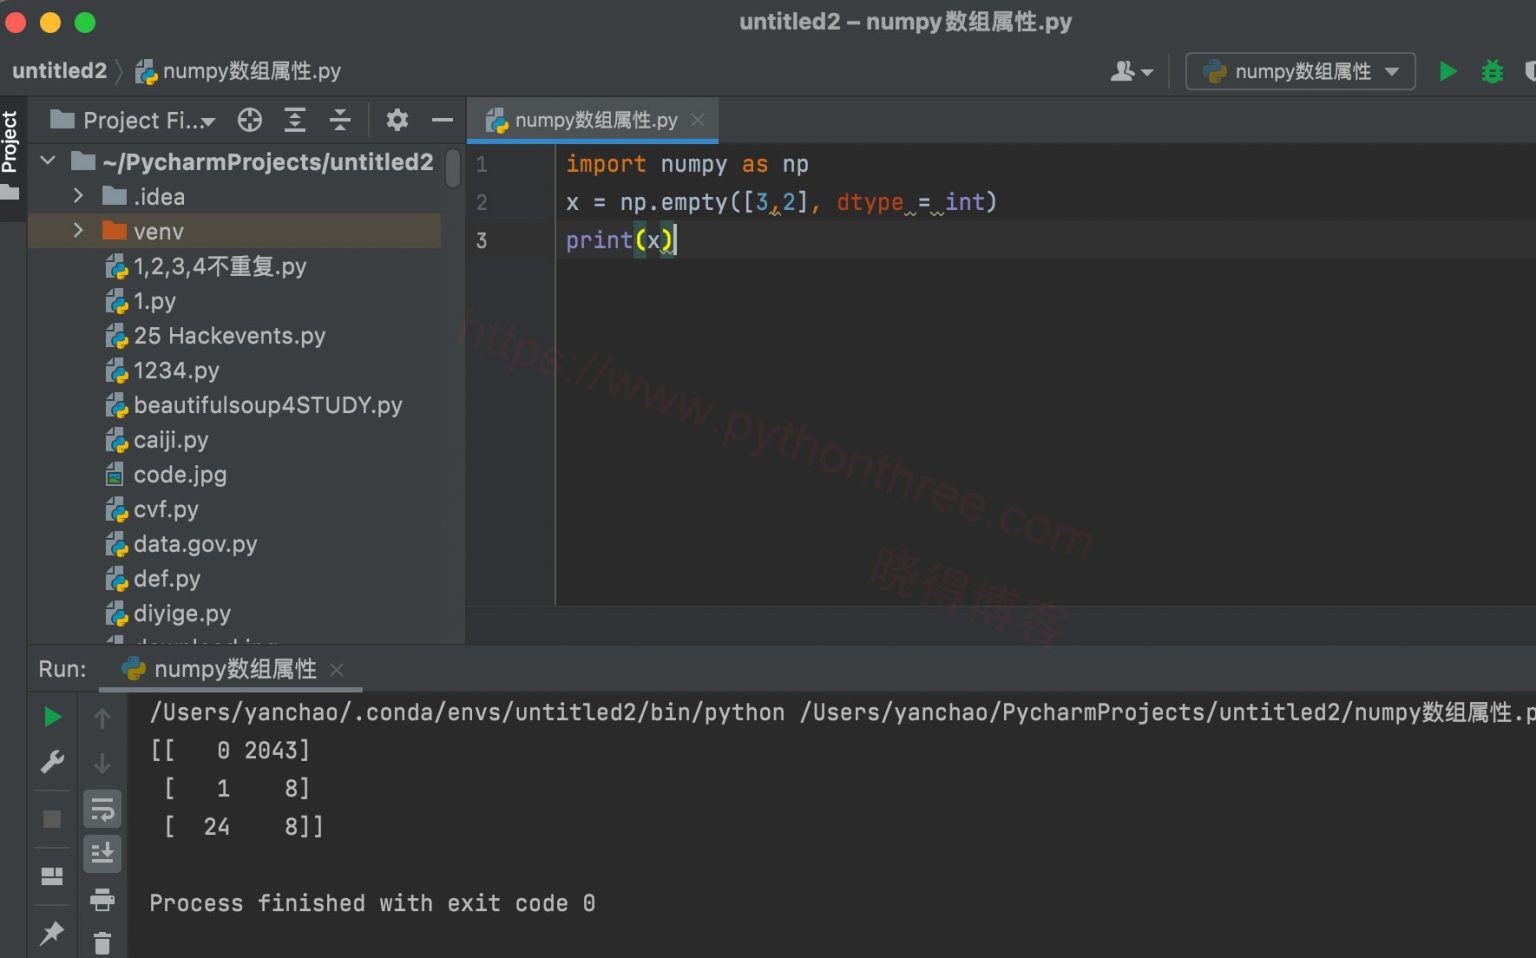Toggle scroll to end of output
The height and width of the screenshot is (958, 1536).
click(102, 854)
